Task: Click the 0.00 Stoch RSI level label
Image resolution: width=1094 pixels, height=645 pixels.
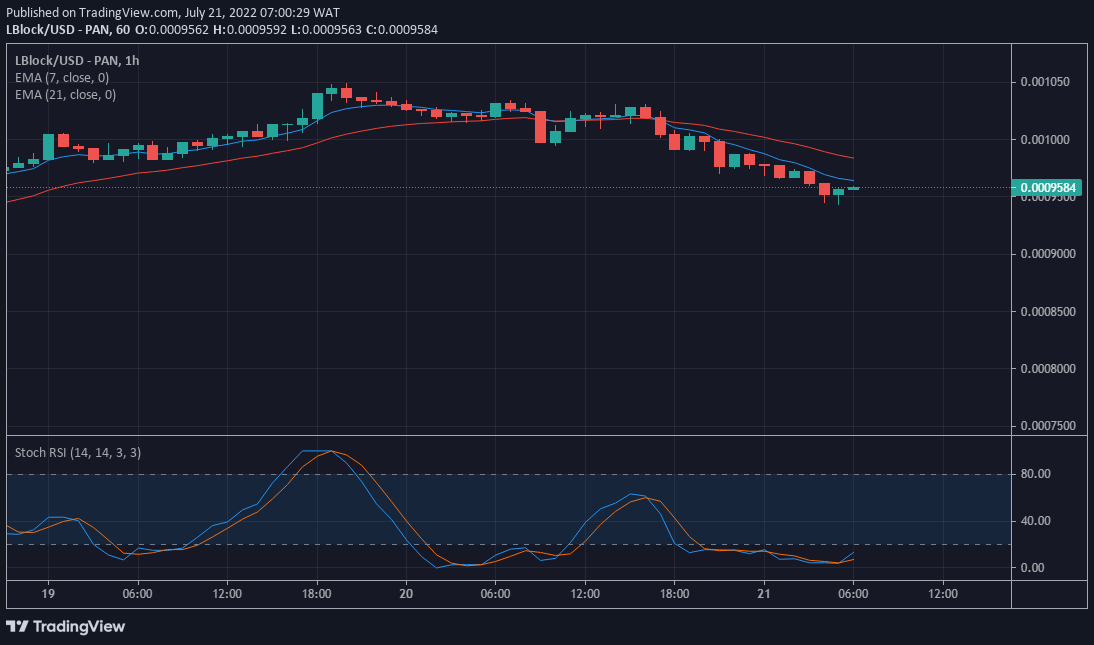Action: (x=1032, y=568)
